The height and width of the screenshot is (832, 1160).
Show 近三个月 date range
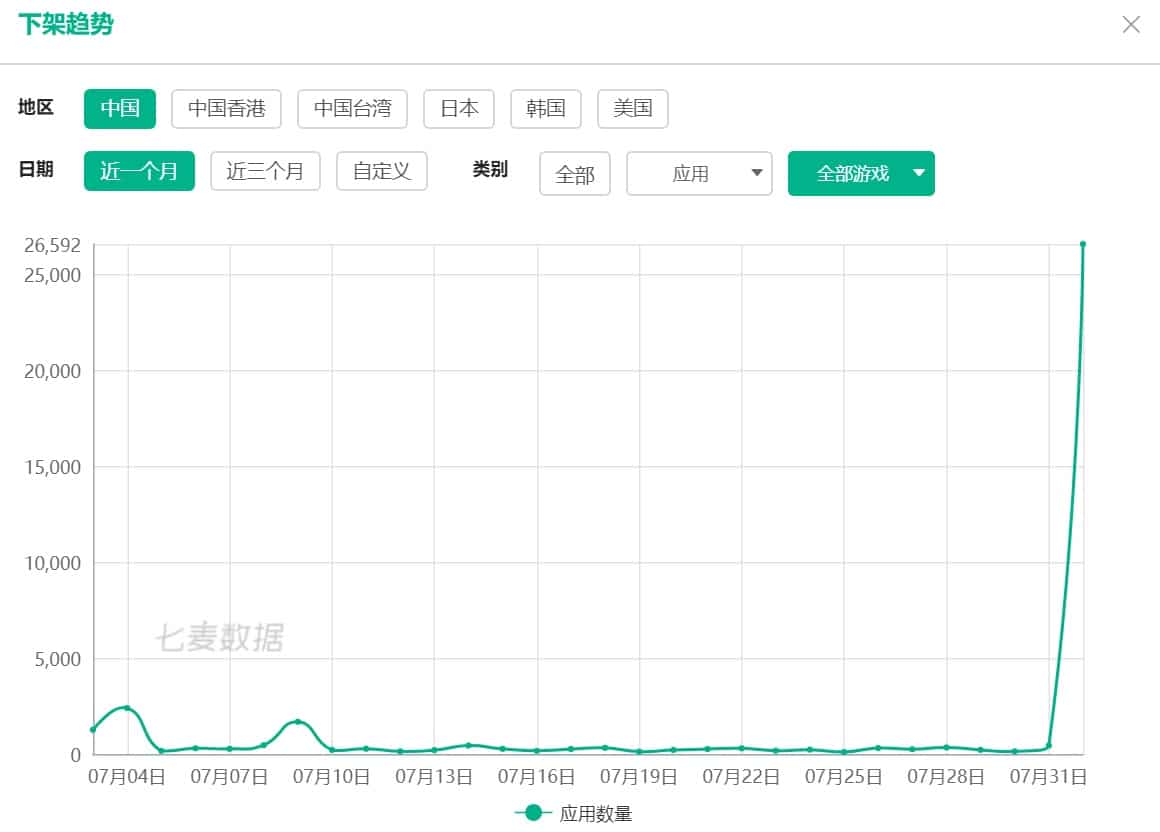click(265, 171)
